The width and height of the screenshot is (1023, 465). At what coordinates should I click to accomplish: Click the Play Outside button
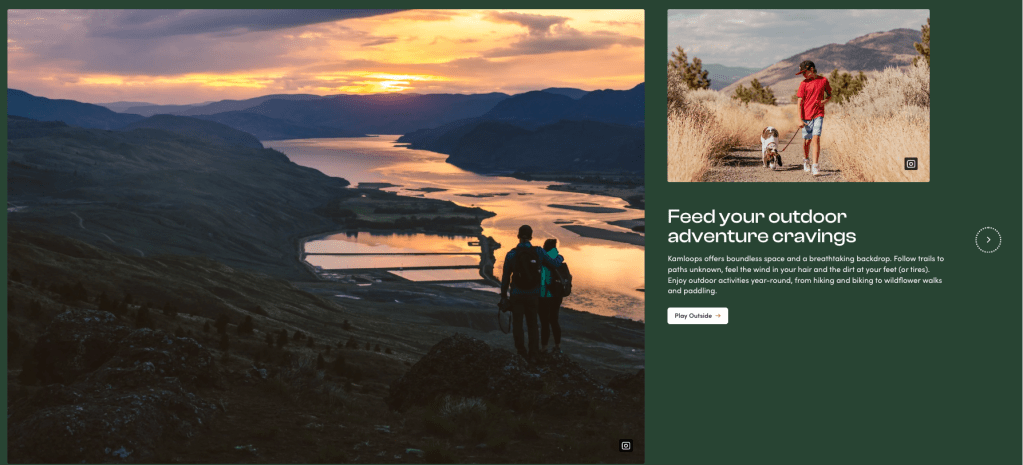[697, 316]
